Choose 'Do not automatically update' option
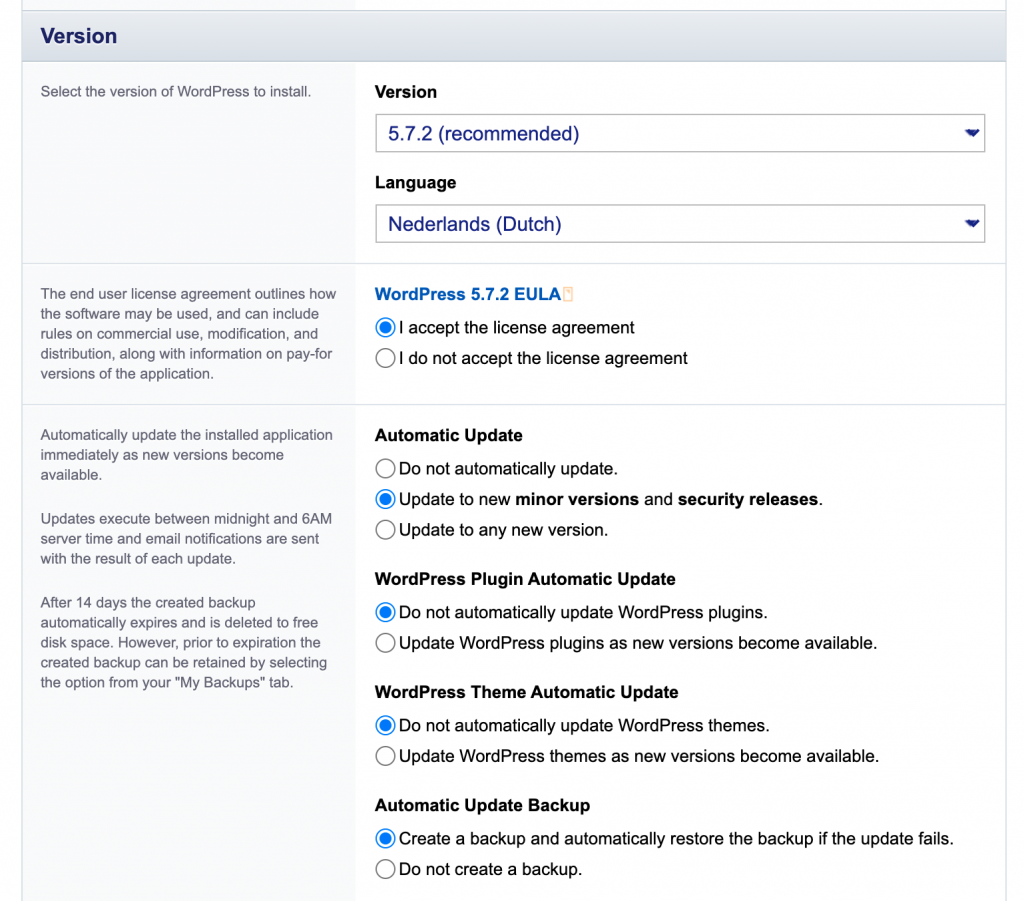Image resolution: width=1024 pixels, height=901 pixels. pyautogui.click(x=385, y=469)
